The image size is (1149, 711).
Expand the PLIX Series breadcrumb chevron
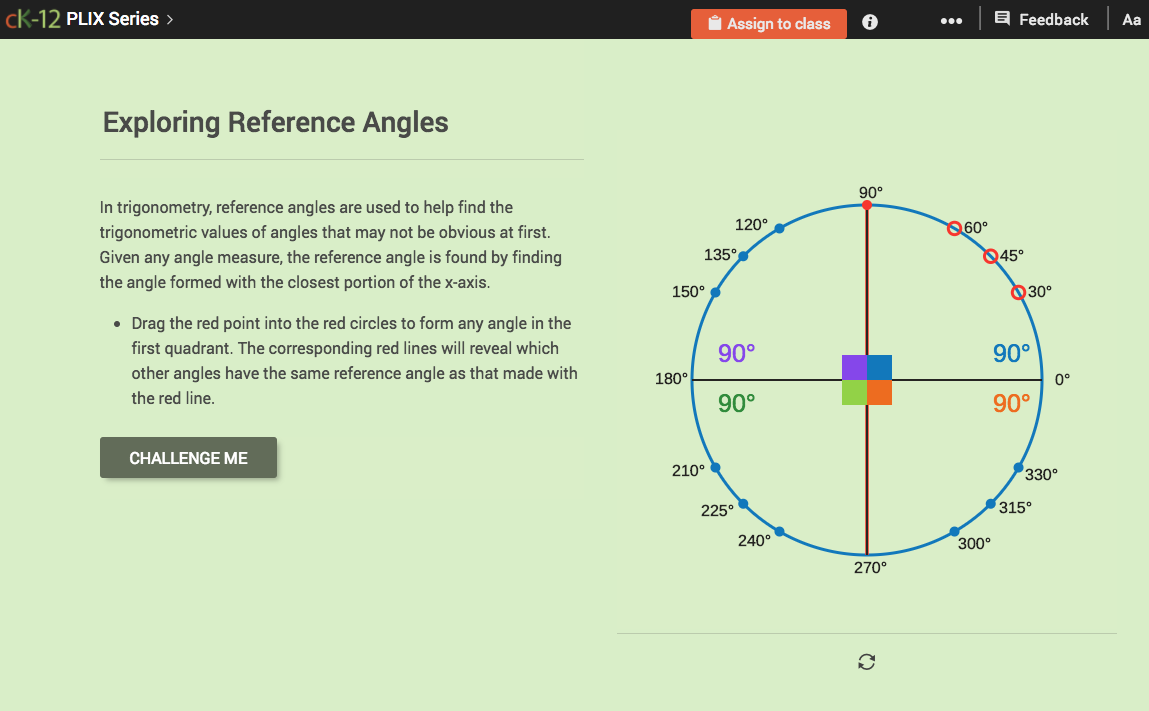pos(170,18)
